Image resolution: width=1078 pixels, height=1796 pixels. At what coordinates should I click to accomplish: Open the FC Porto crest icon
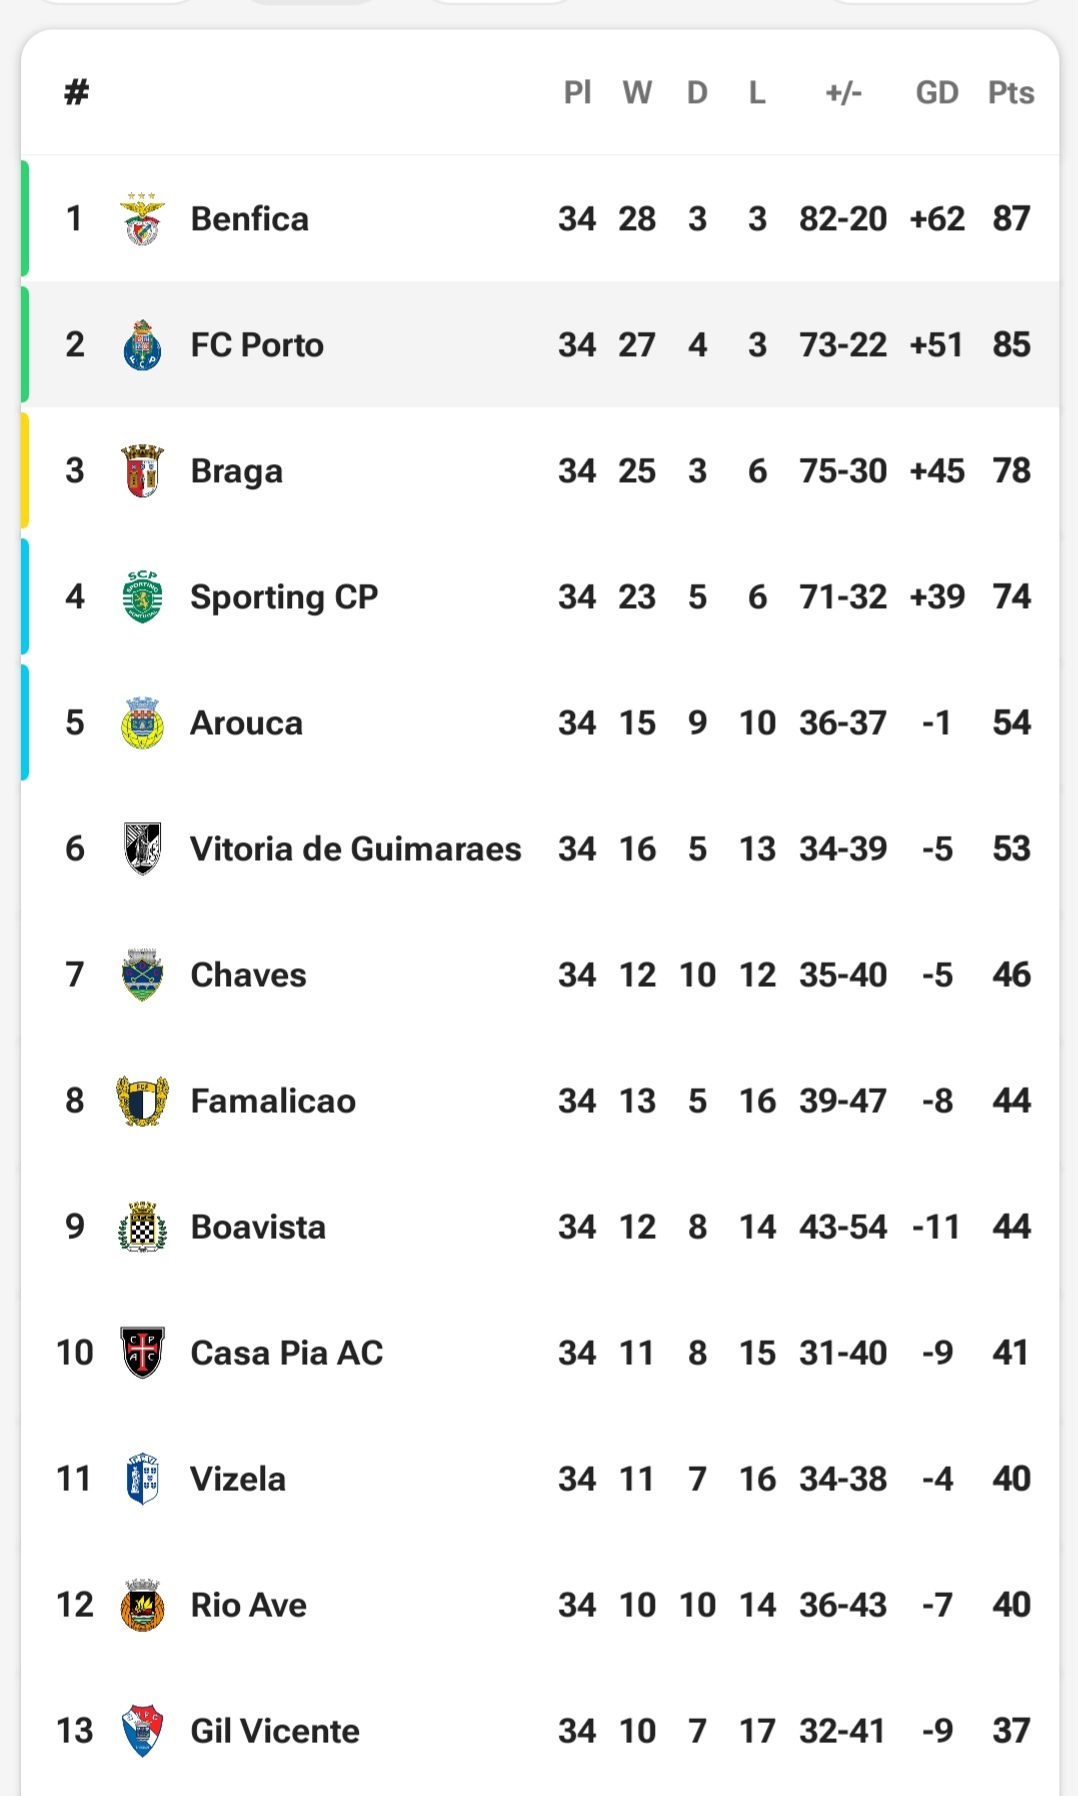click(x=142, y=345)
